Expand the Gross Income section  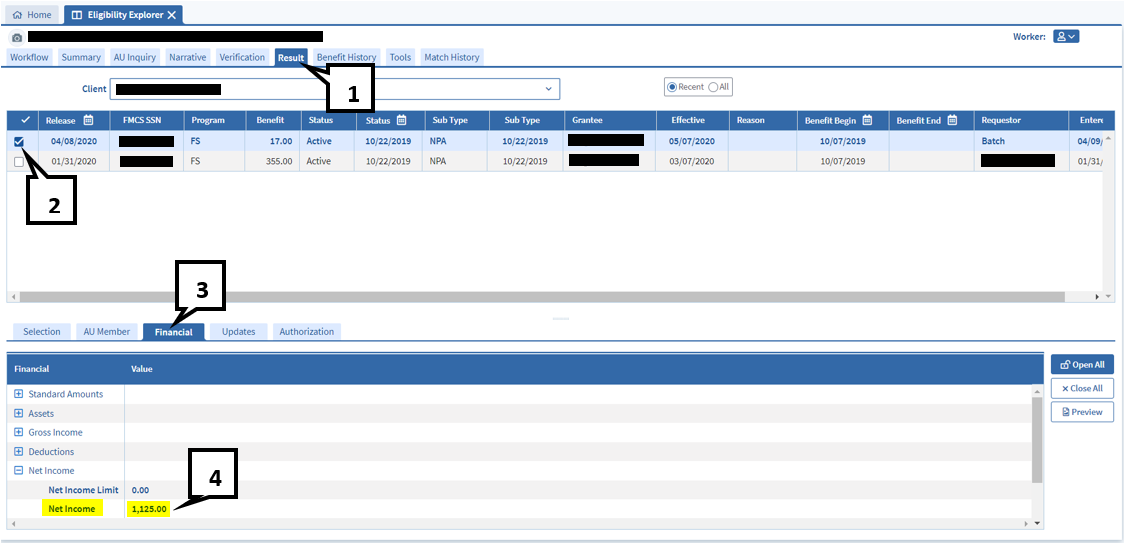(19, 433)
